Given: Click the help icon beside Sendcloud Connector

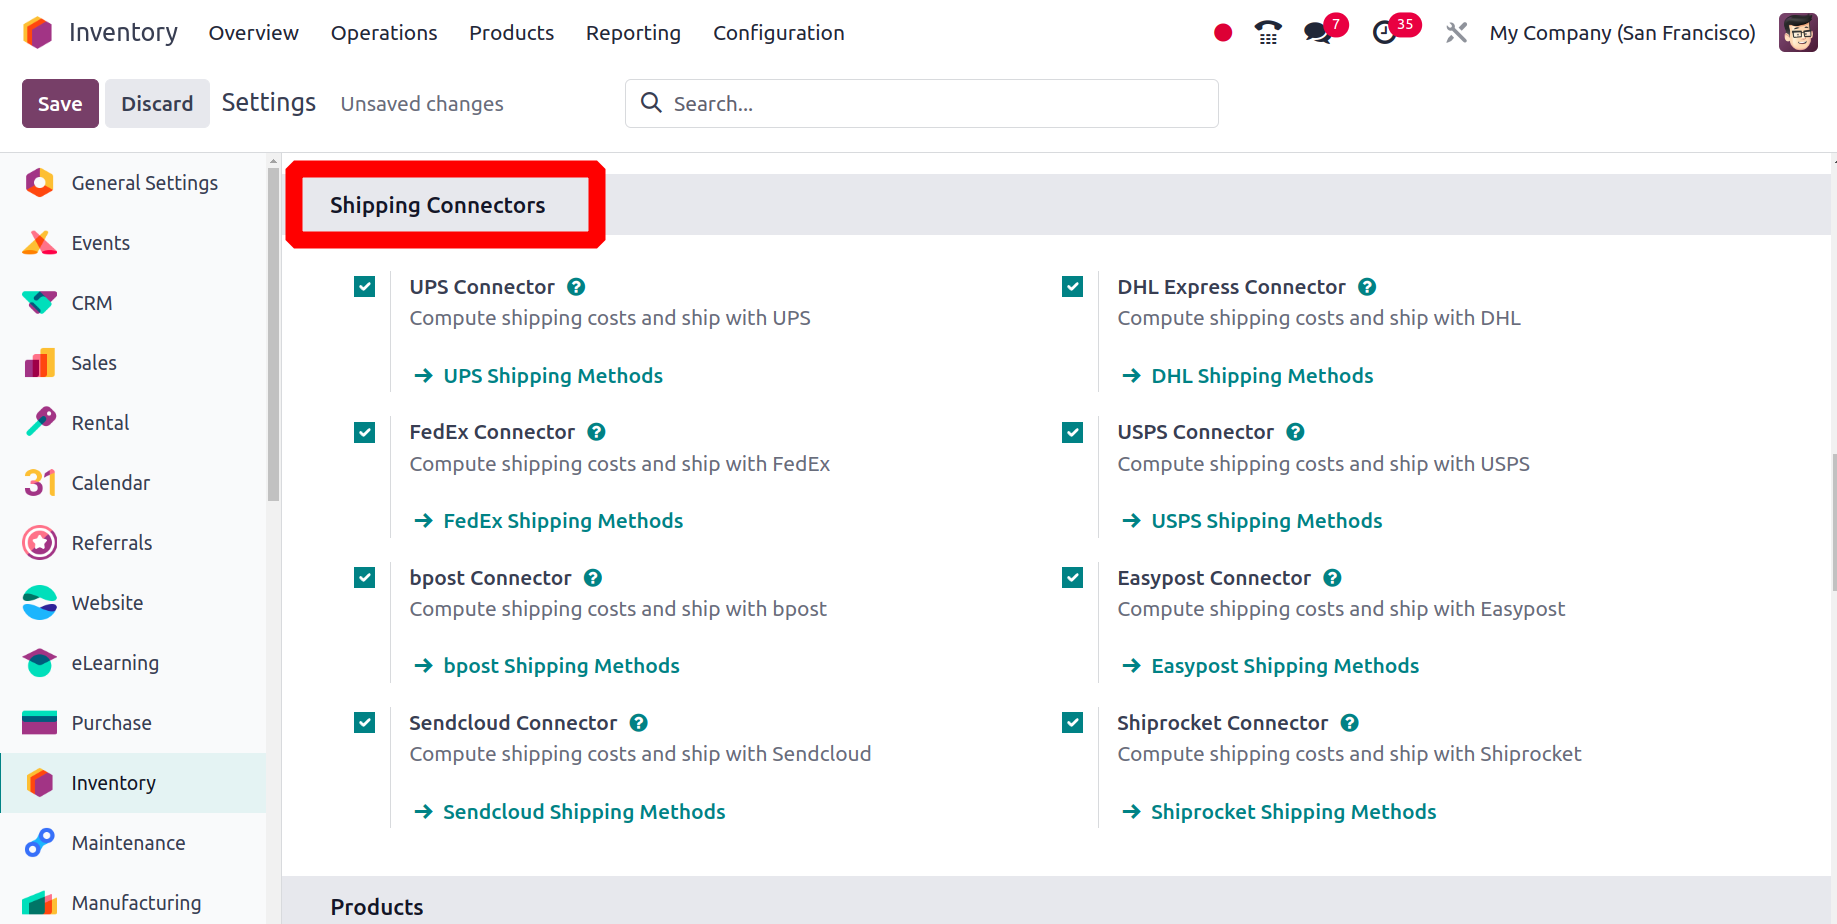Looking at the screenshot, I should coord(639,723).
